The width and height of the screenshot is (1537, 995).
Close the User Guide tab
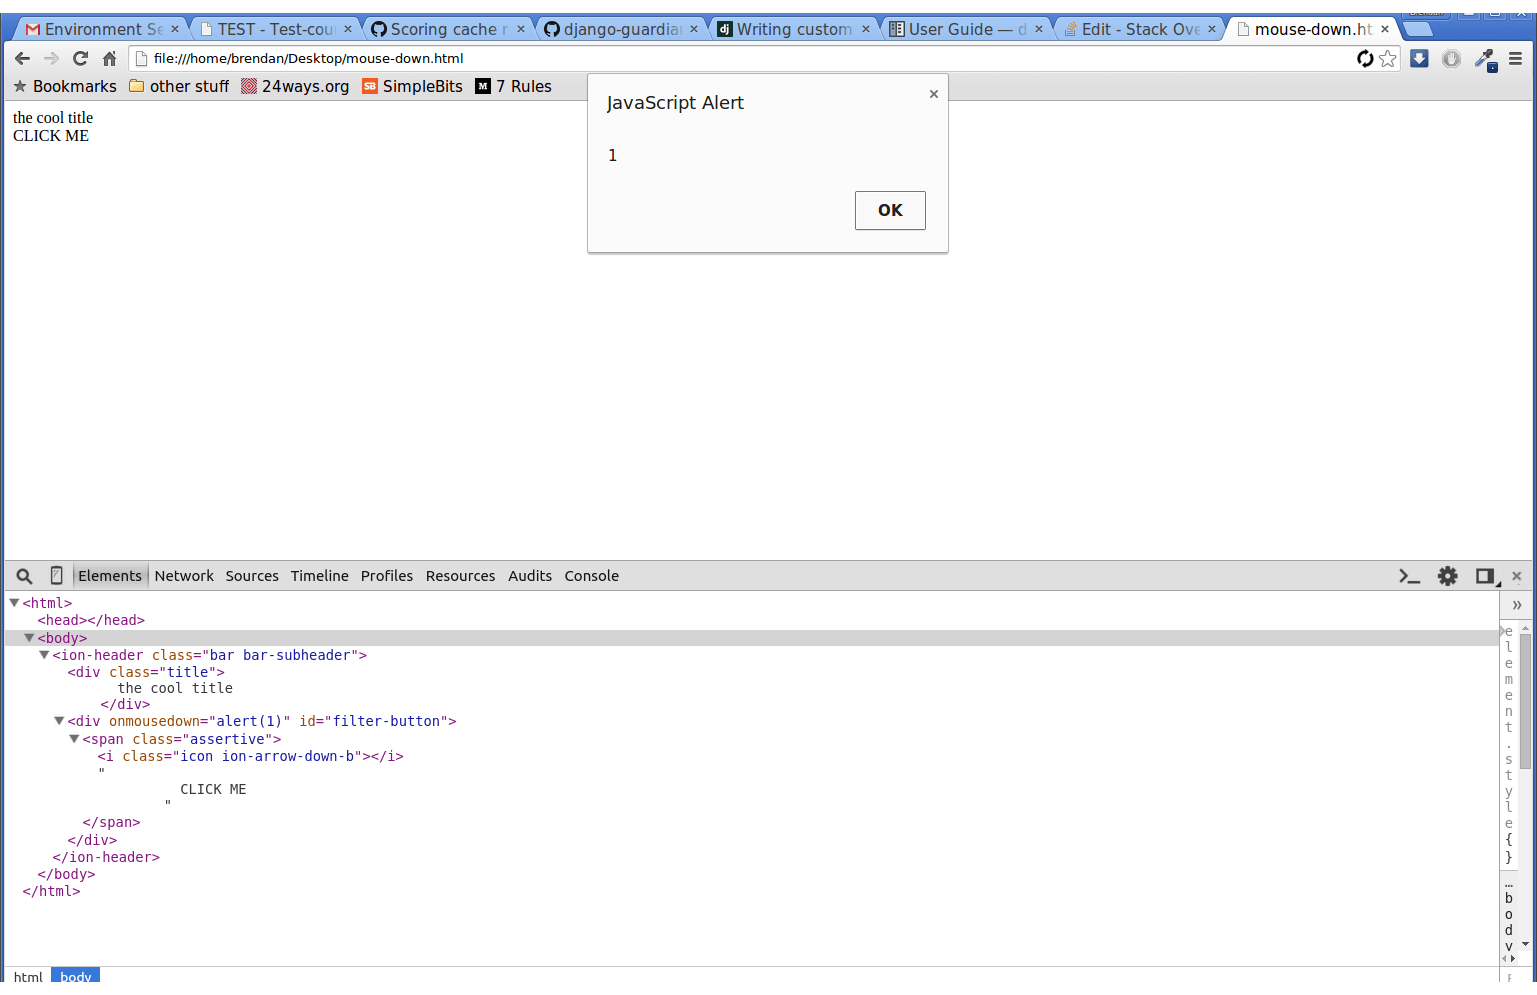[x=1039, y=29]
